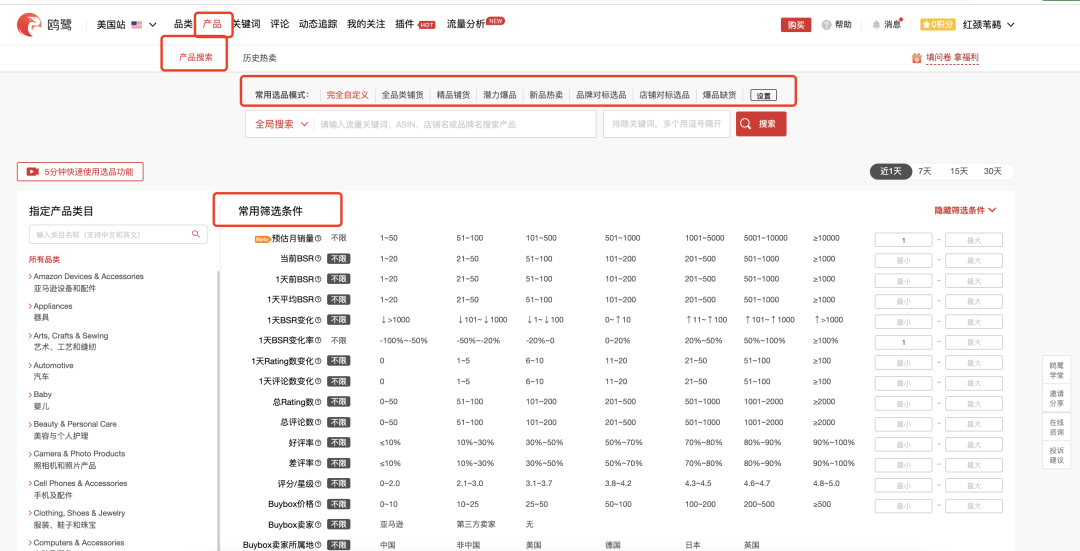Select the 全品类铺货 selection mode
Screen dimensions: 1080x551
pos(402,95)
